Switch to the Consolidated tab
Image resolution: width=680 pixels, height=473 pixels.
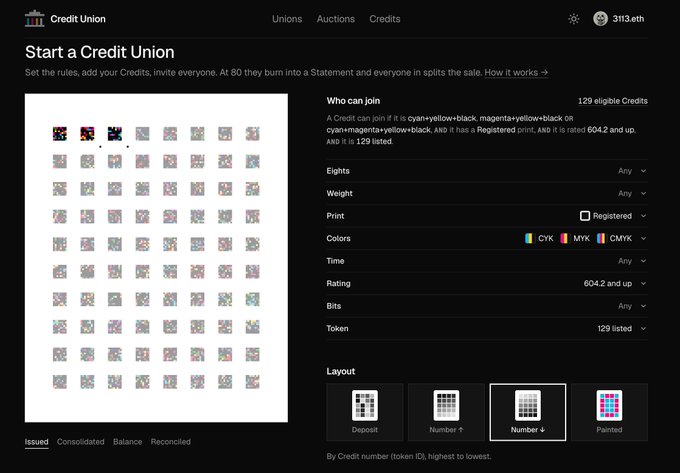[x=81, y=442]
